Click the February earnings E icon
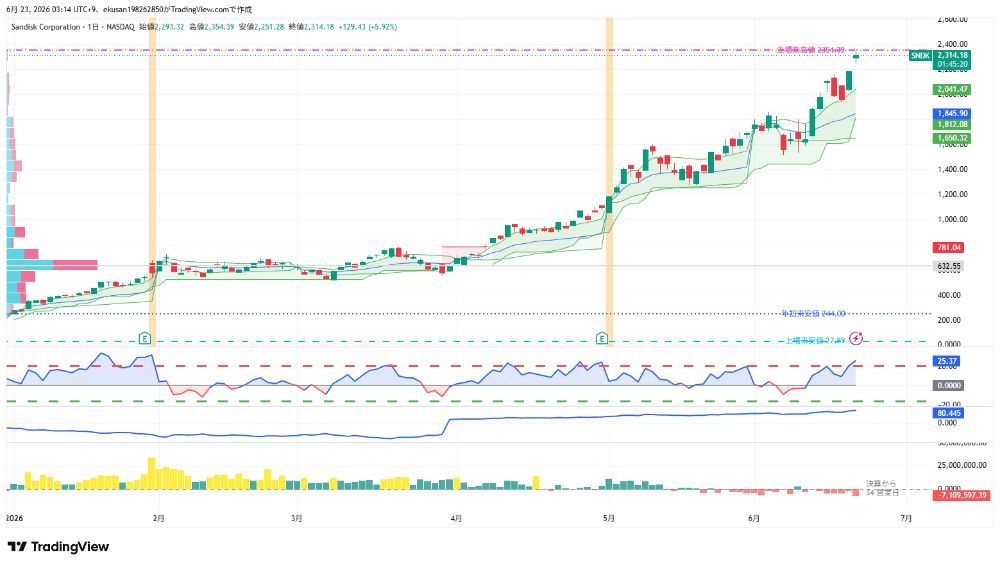 pyautogui.click(x=145, y=338)
